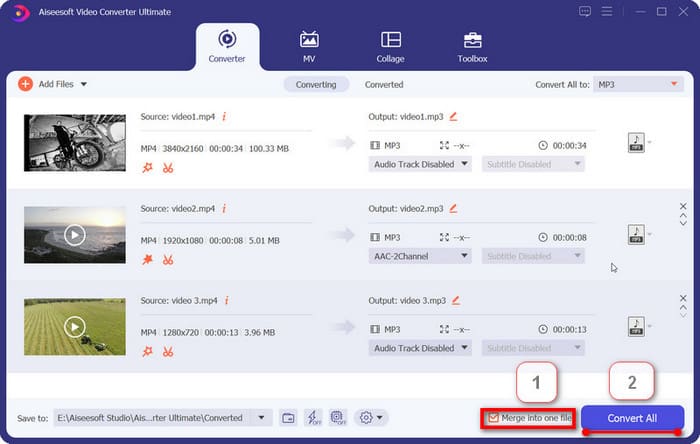Image resolution: width=700 pixels, height=444 pixels.
Task: Select the video1.mp4 motorcycle thumbnail
Action: 75,143
